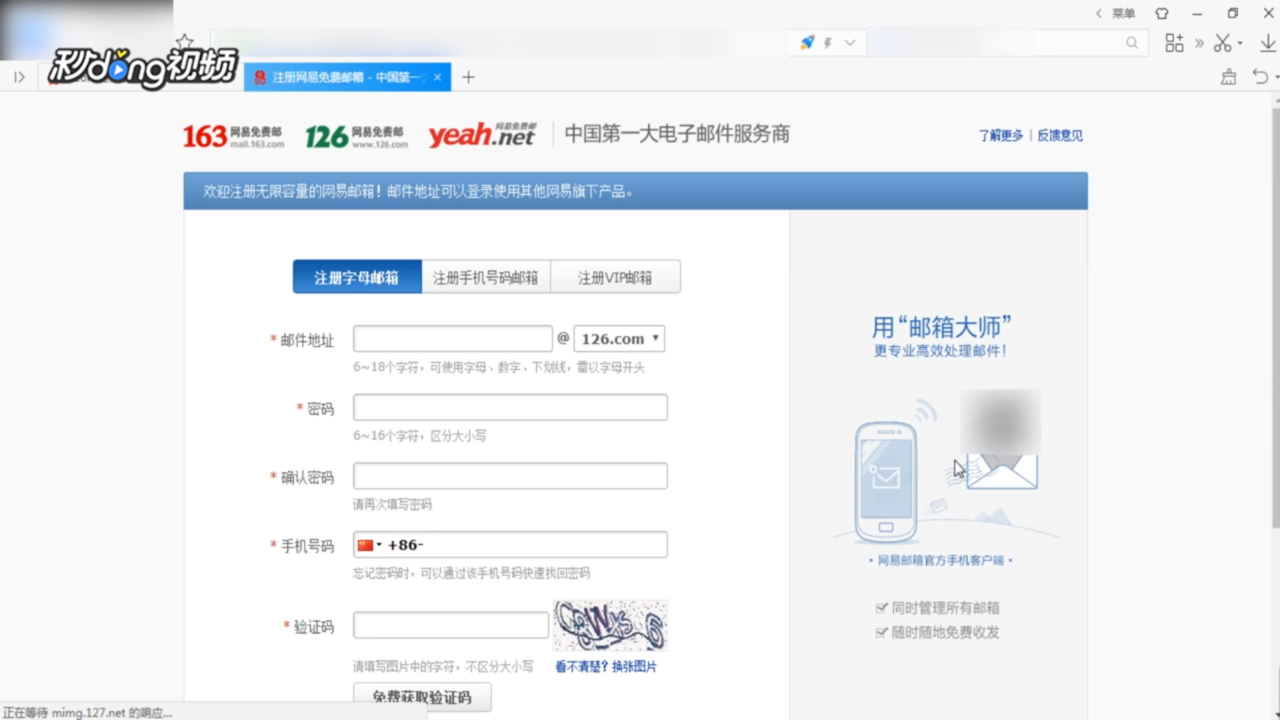
Task: Click the 密码 input field
Action: coord(510,407)
